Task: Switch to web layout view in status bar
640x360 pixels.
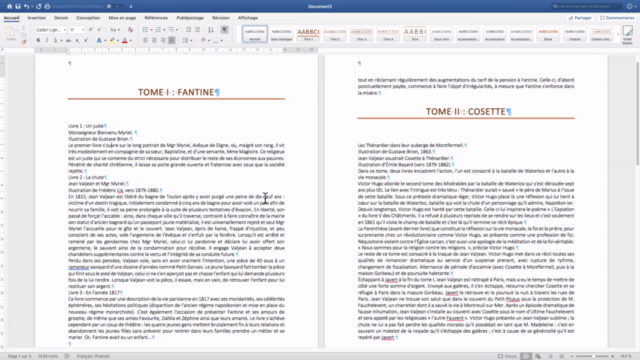Action: pyautogui.click(x=538, y=356)
